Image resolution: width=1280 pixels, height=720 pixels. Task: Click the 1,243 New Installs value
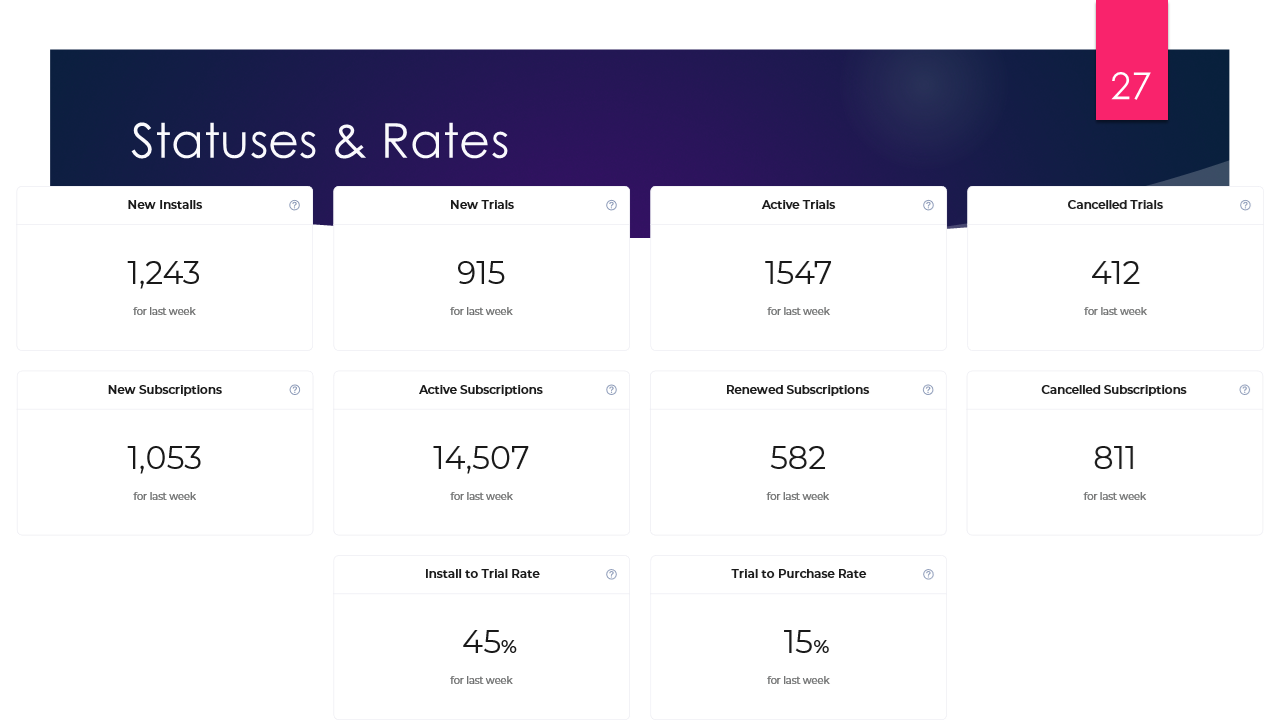coord(164,273)
